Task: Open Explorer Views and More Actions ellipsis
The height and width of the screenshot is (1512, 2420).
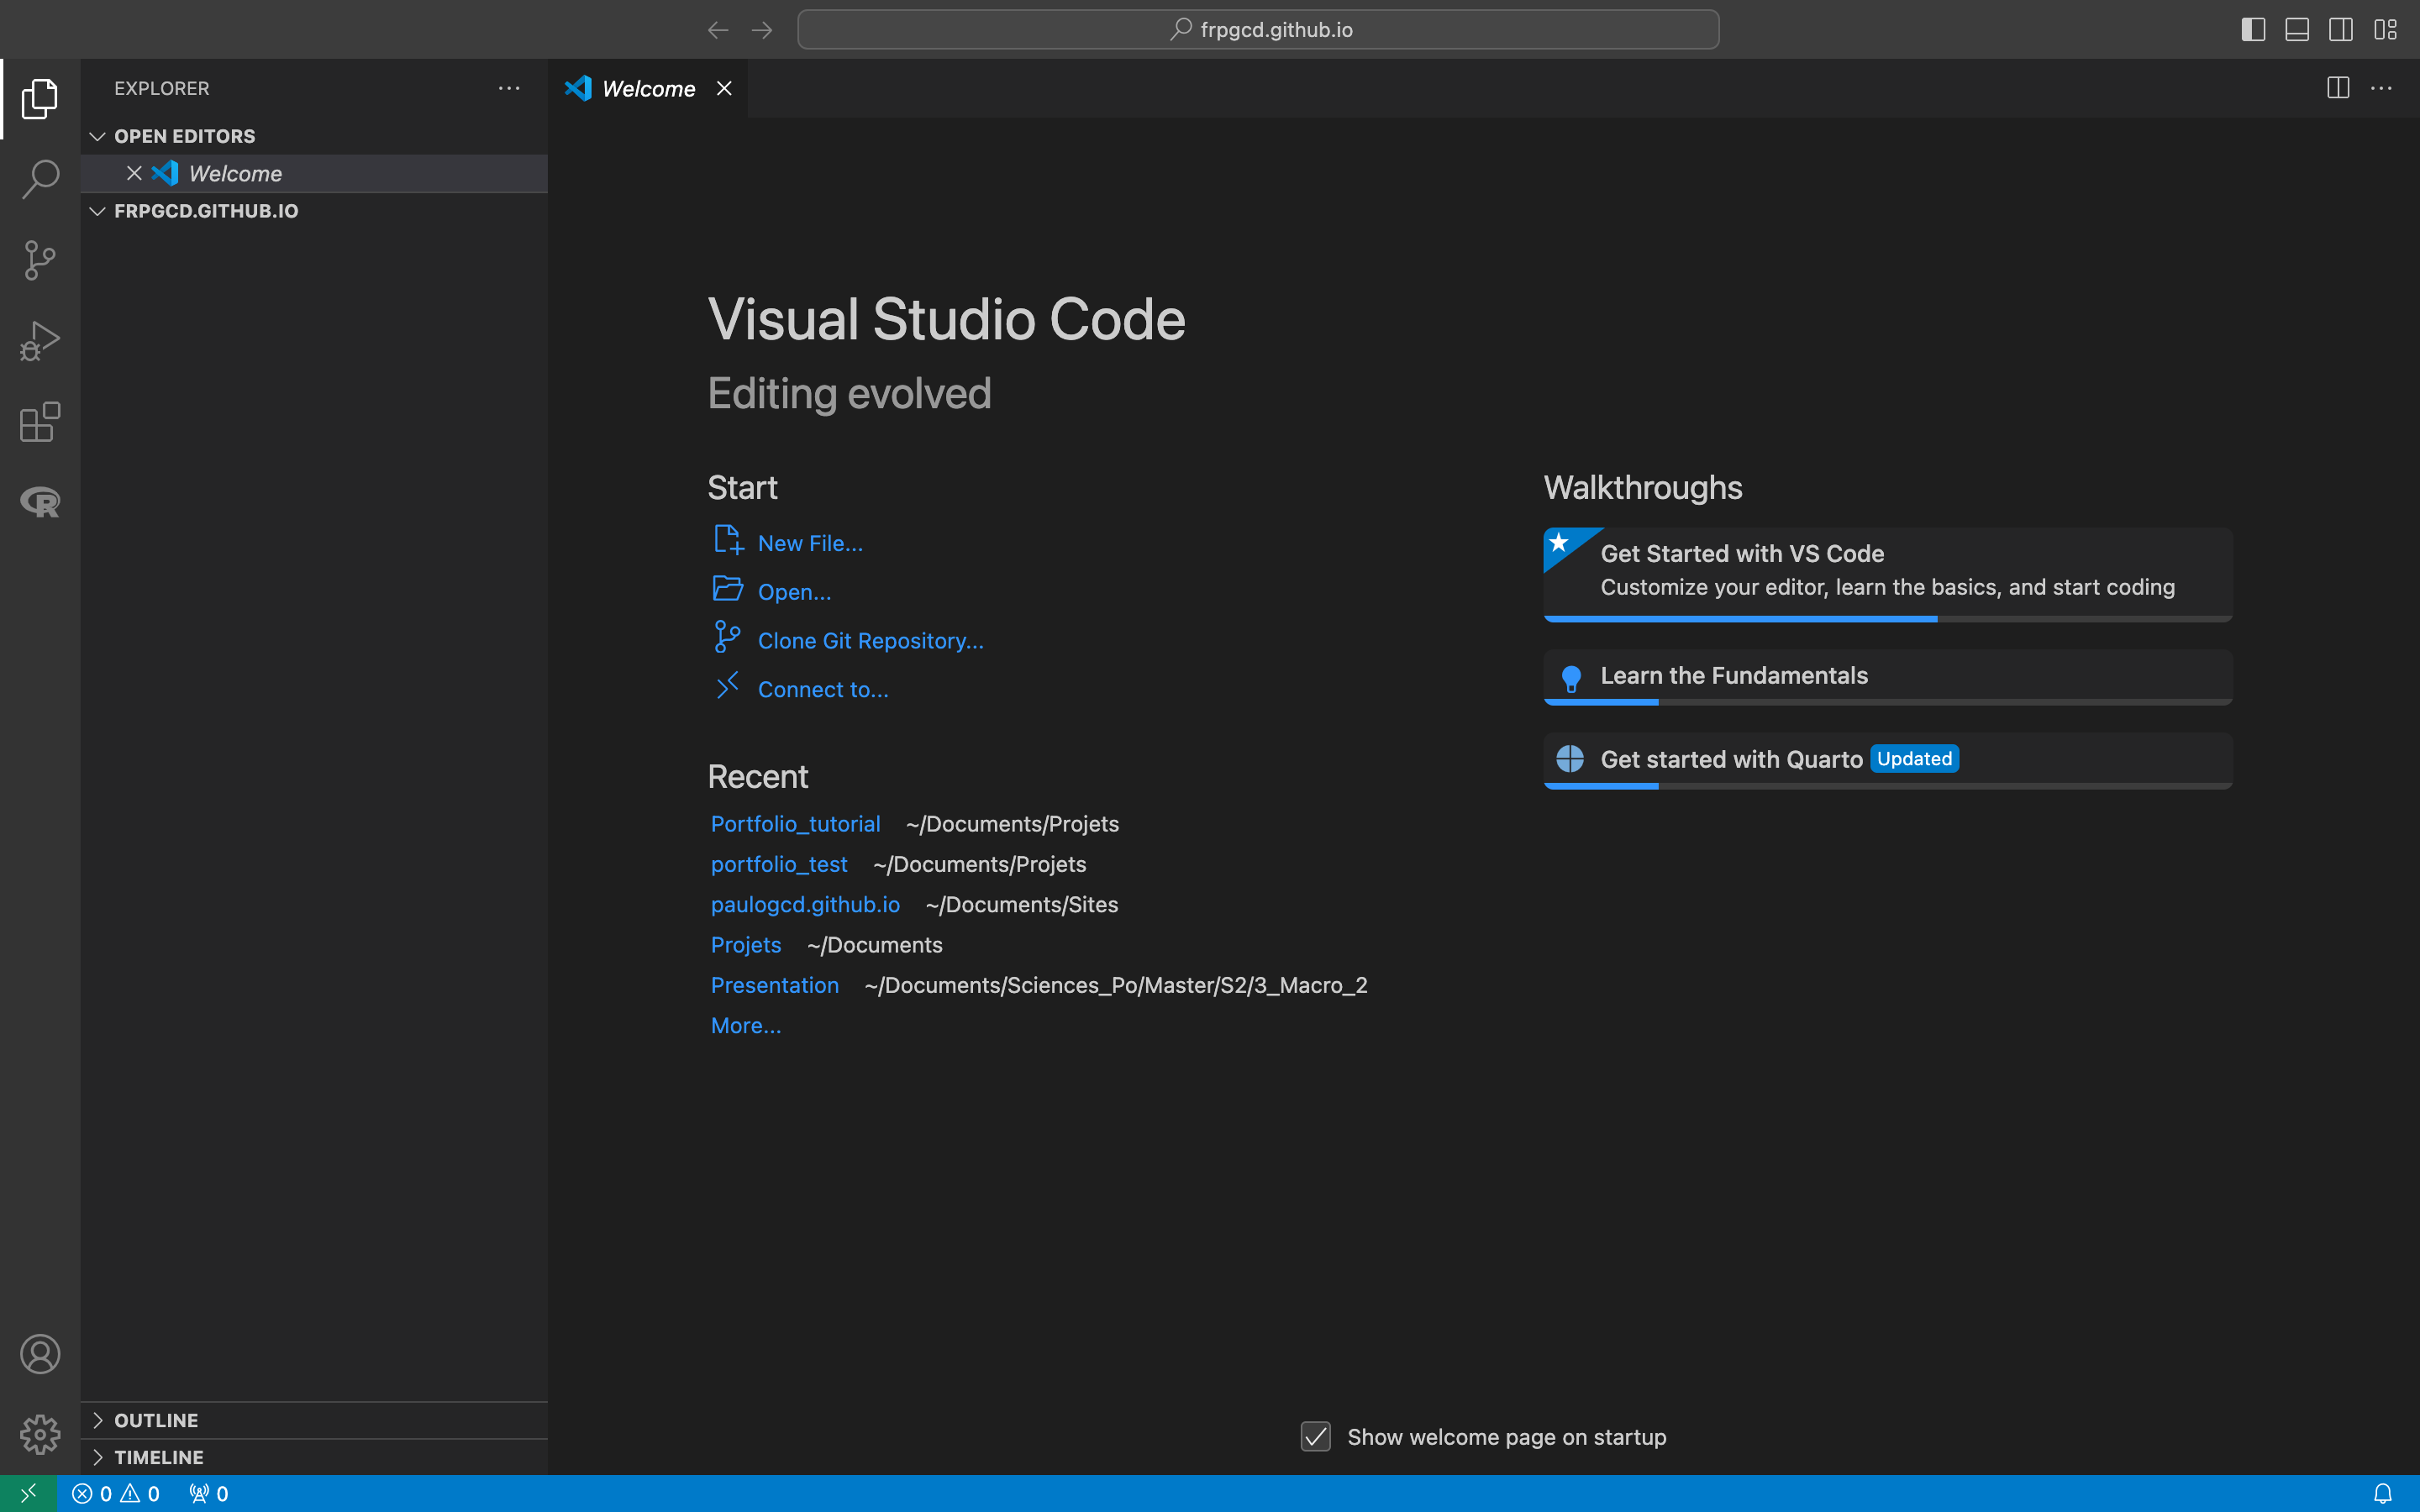Action: [x=509, y=88]
